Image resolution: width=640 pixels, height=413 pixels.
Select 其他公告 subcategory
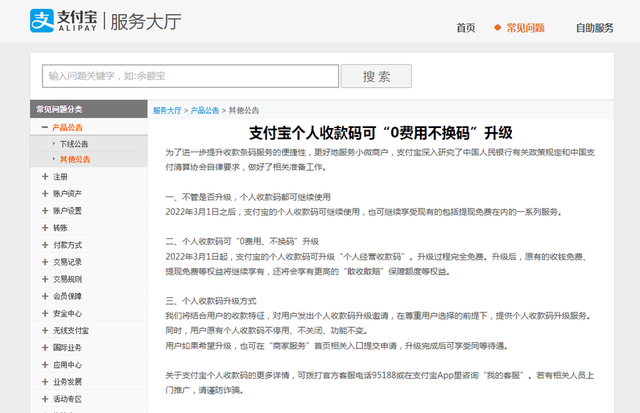(75, 159)
